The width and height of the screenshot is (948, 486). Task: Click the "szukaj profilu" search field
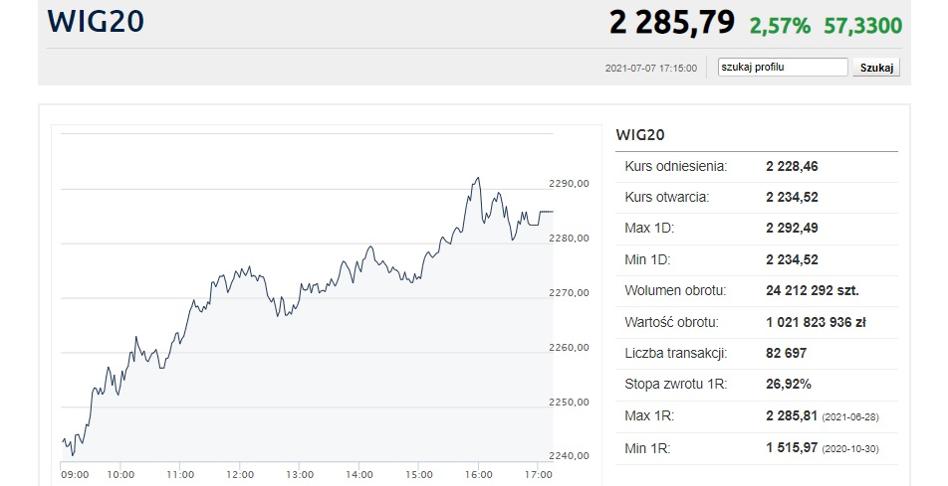(783, 67)
